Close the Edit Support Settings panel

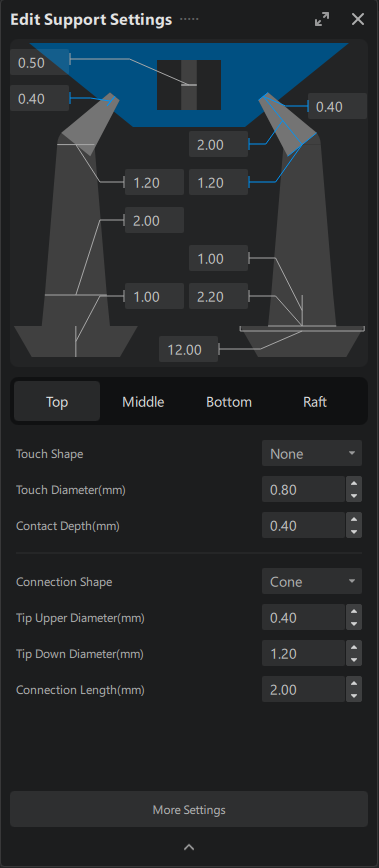[x=358, y=19]
